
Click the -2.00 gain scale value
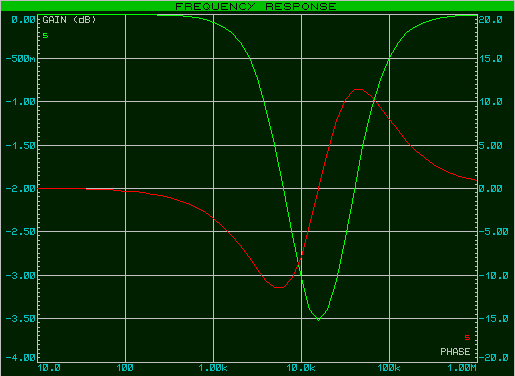(21, 189)
